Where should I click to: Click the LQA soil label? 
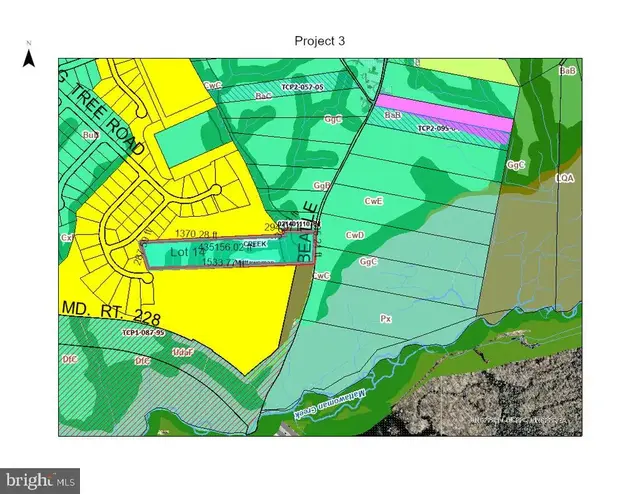(x=565, y=178)
